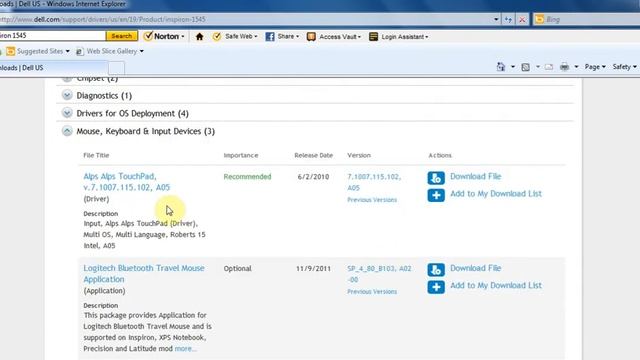Open the Access Vault menu
This screenshot has width=640, height=360.
pos(340,37)
